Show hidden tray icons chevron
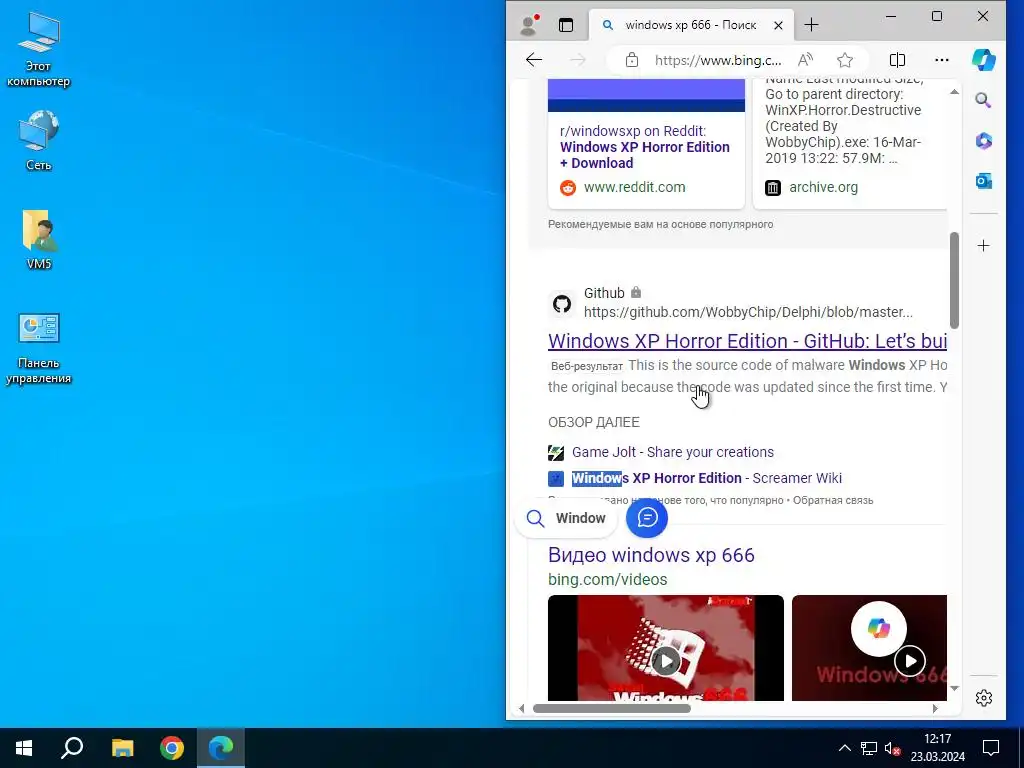 point(844,748)
